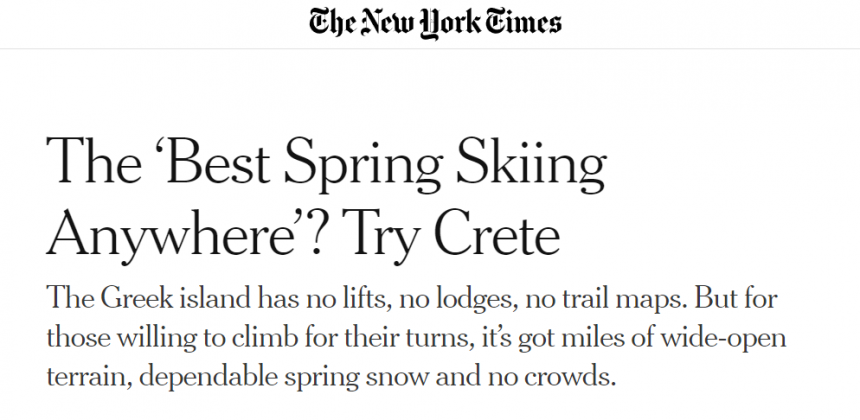Click the horizontal divider below the masthead

430,49
